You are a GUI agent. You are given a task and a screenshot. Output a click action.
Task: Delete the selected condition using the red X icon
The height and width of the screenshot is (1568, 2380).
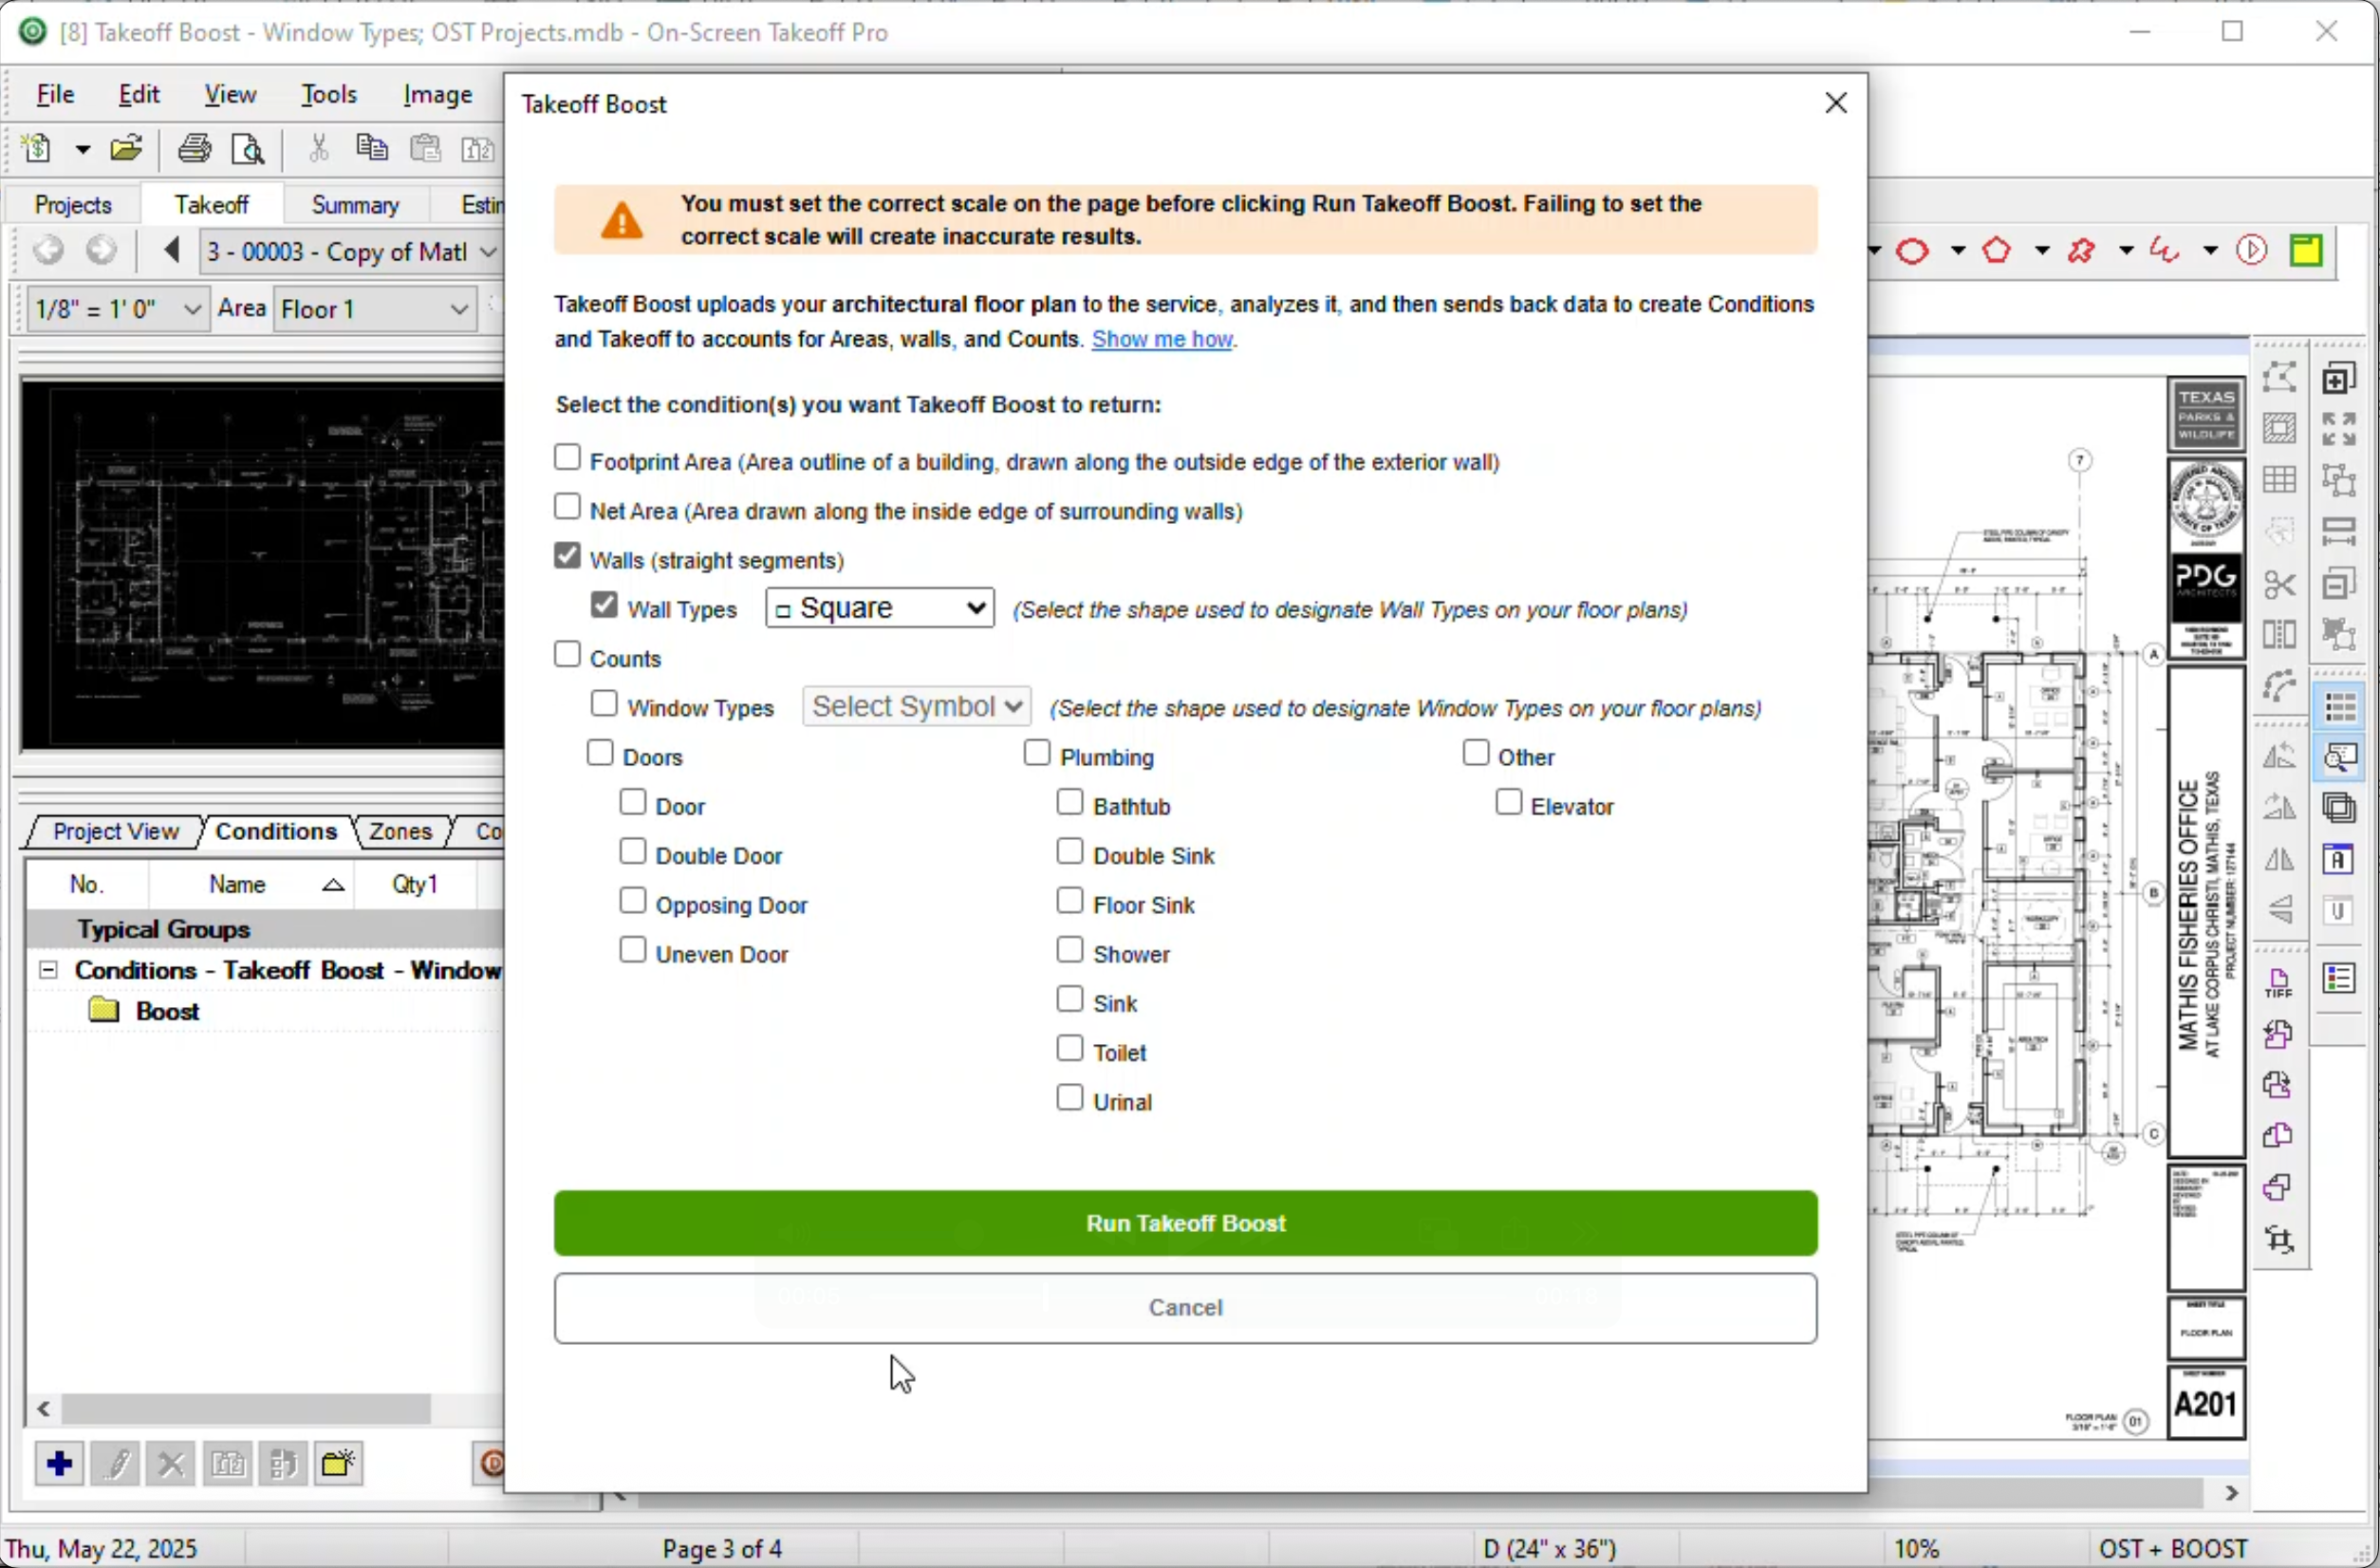tap(171, 1463)
